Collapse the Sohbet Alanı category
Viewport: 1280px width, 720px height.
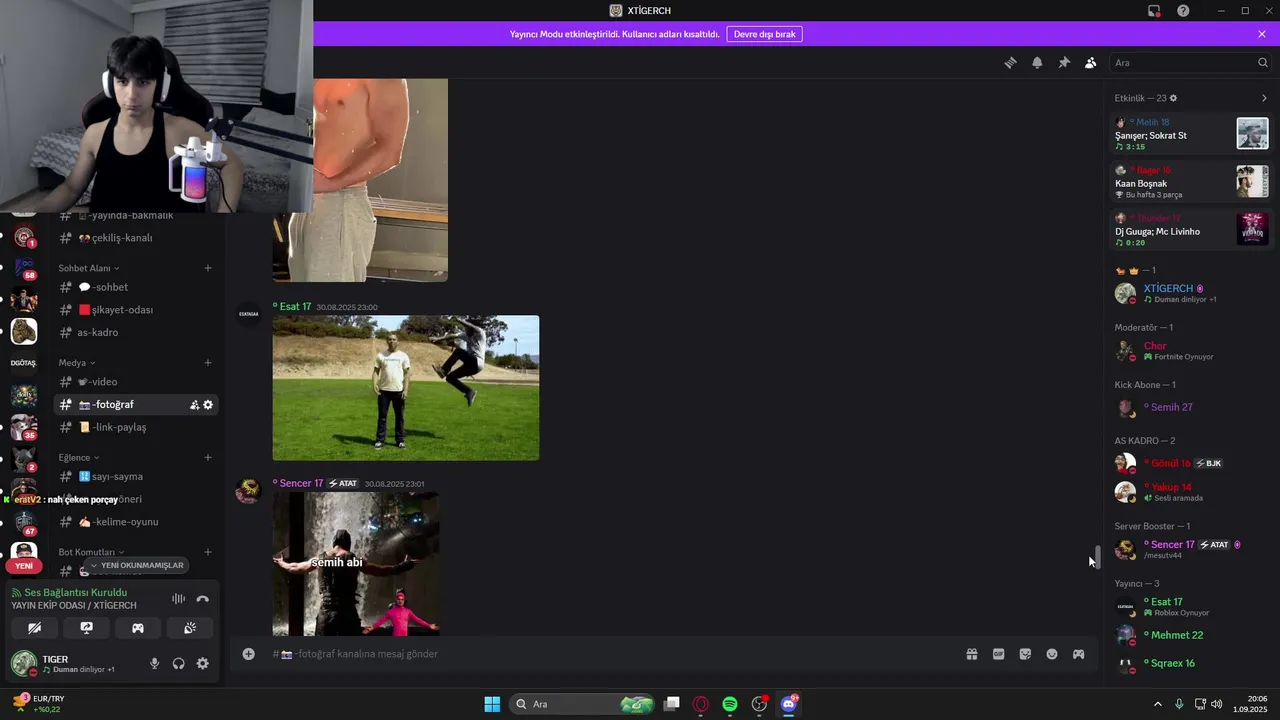coord(88,268)
